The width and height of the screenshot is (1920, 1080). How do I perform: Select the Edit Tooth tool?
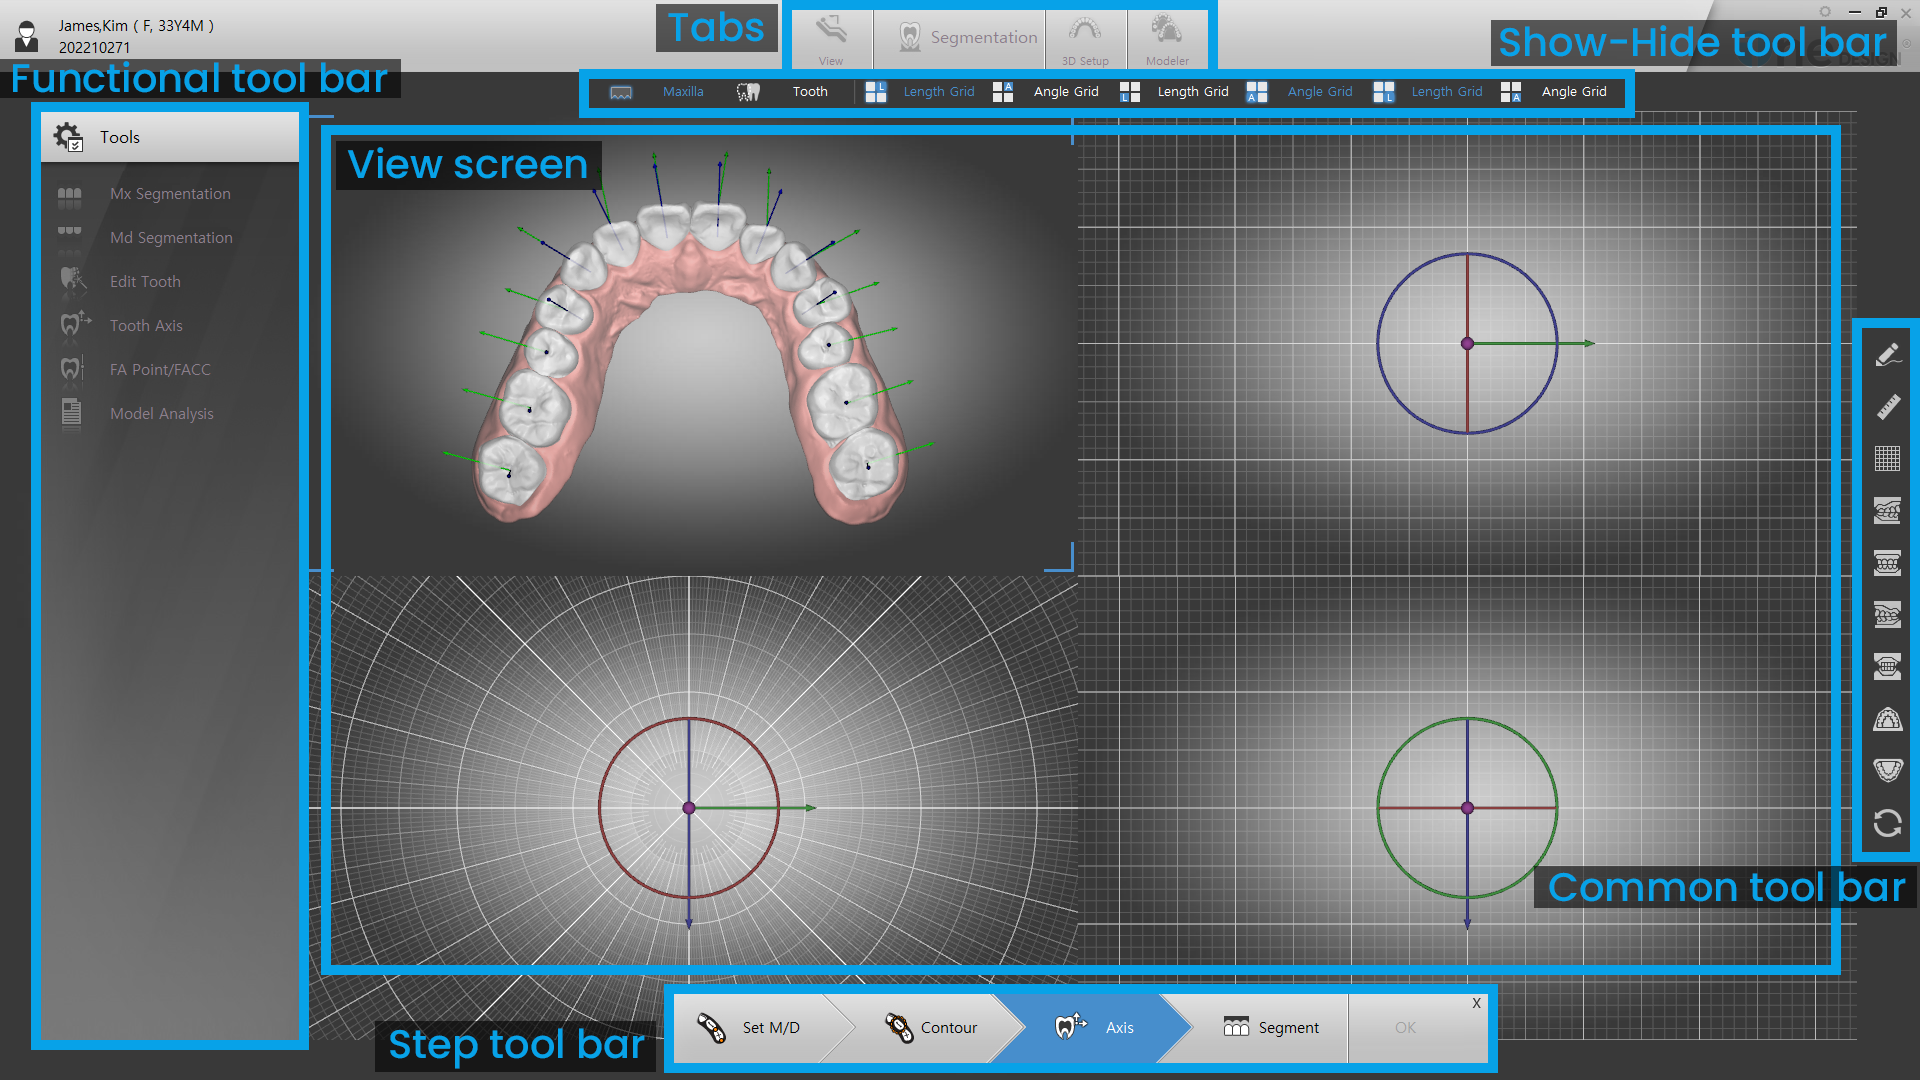click(x=145, y=281)
